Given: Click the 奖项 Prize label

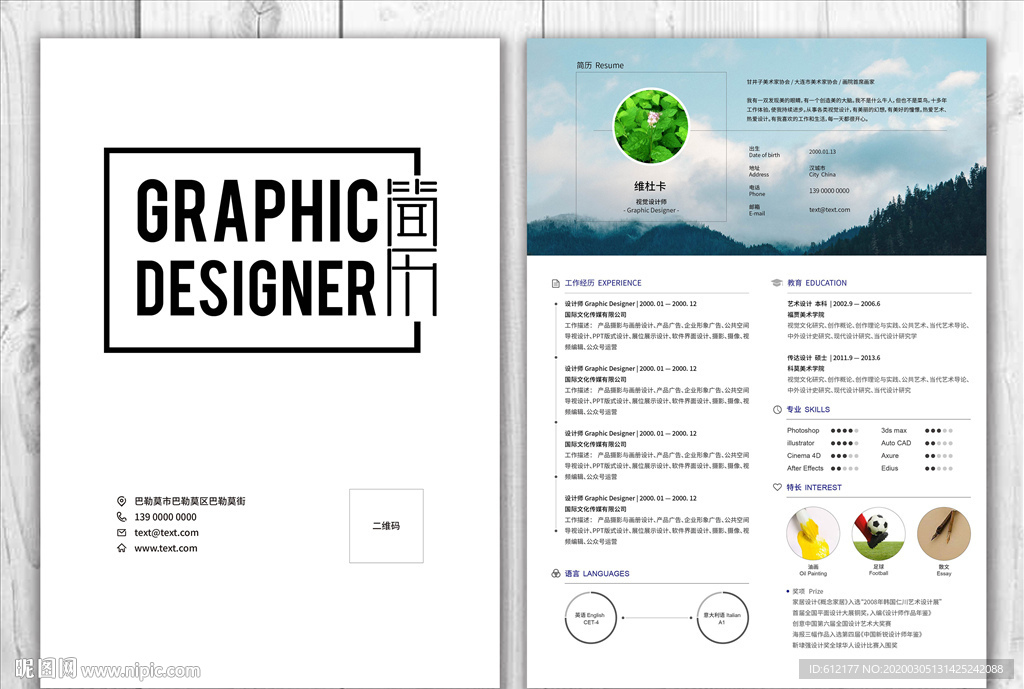Looking at the screenshot, I should point(808,591).
